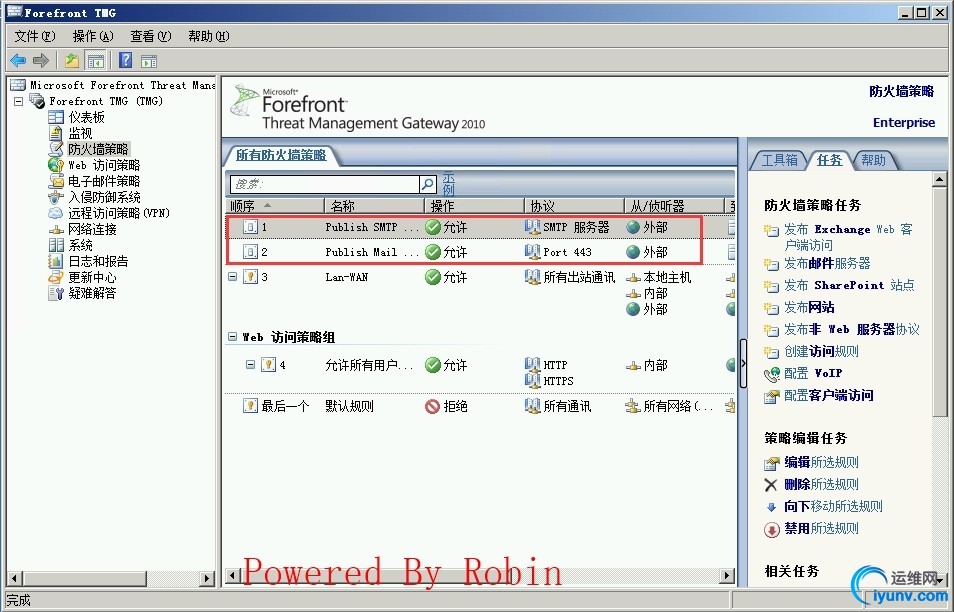Open 入侵防御系统 node in the tree
This screenshot has width=954, height=612.
pyautogui.click(x=104, y=197)
